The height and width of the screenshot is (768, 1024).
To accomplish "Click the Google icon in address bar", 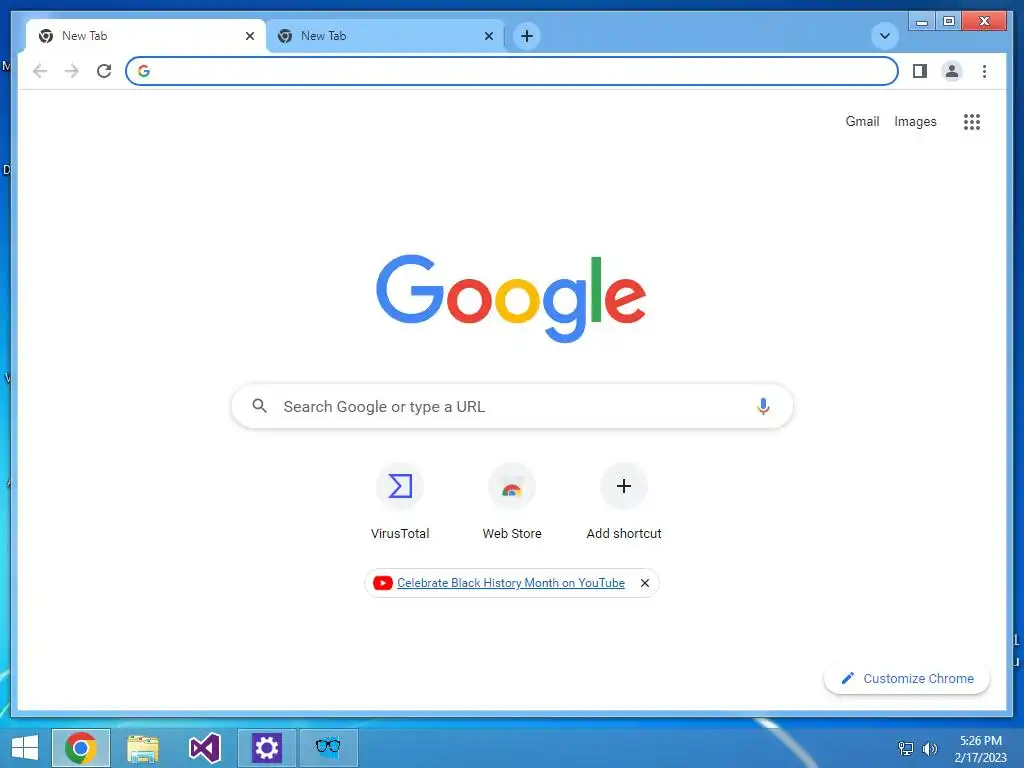I will 144,71.
